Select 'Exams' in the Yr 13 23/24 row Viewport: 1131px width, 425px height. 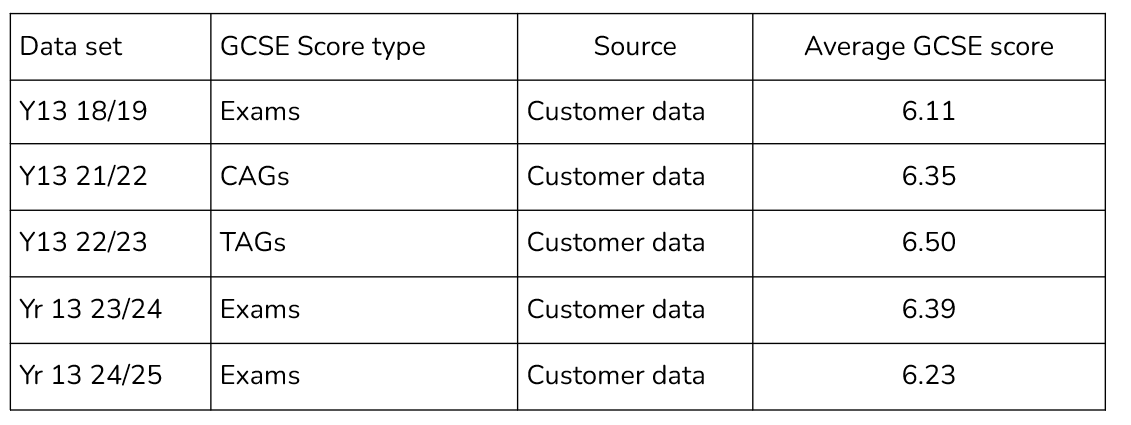[x=260, y=310]
